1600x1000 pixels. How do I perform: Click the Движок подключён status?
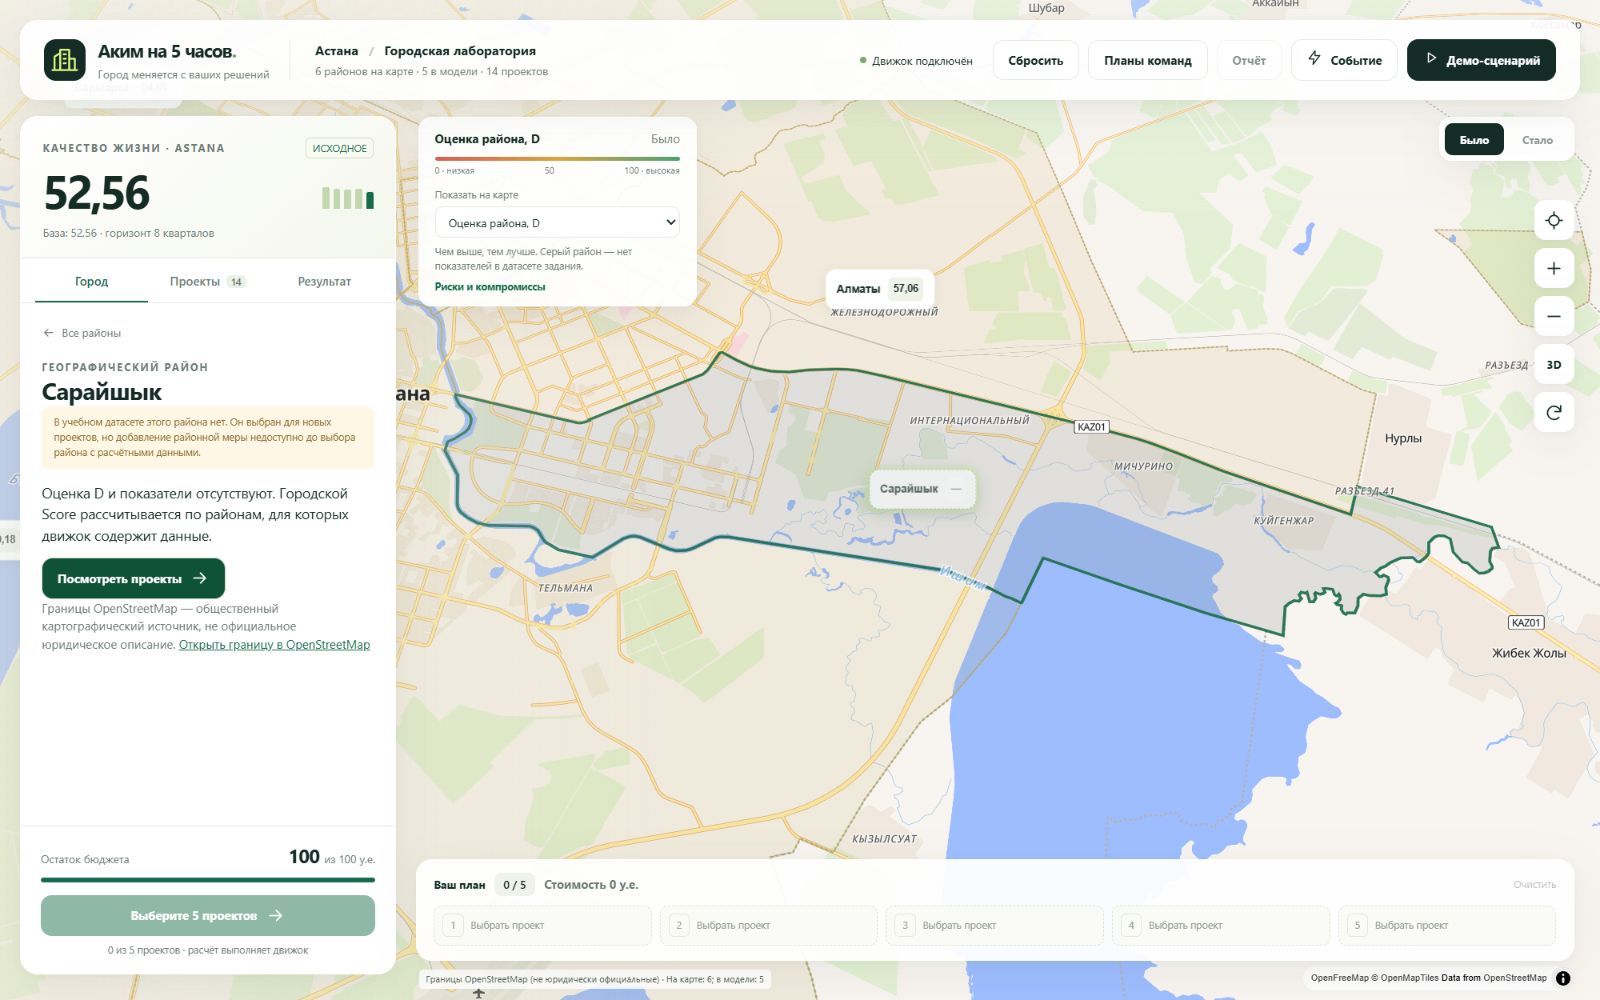coord(916,61)
